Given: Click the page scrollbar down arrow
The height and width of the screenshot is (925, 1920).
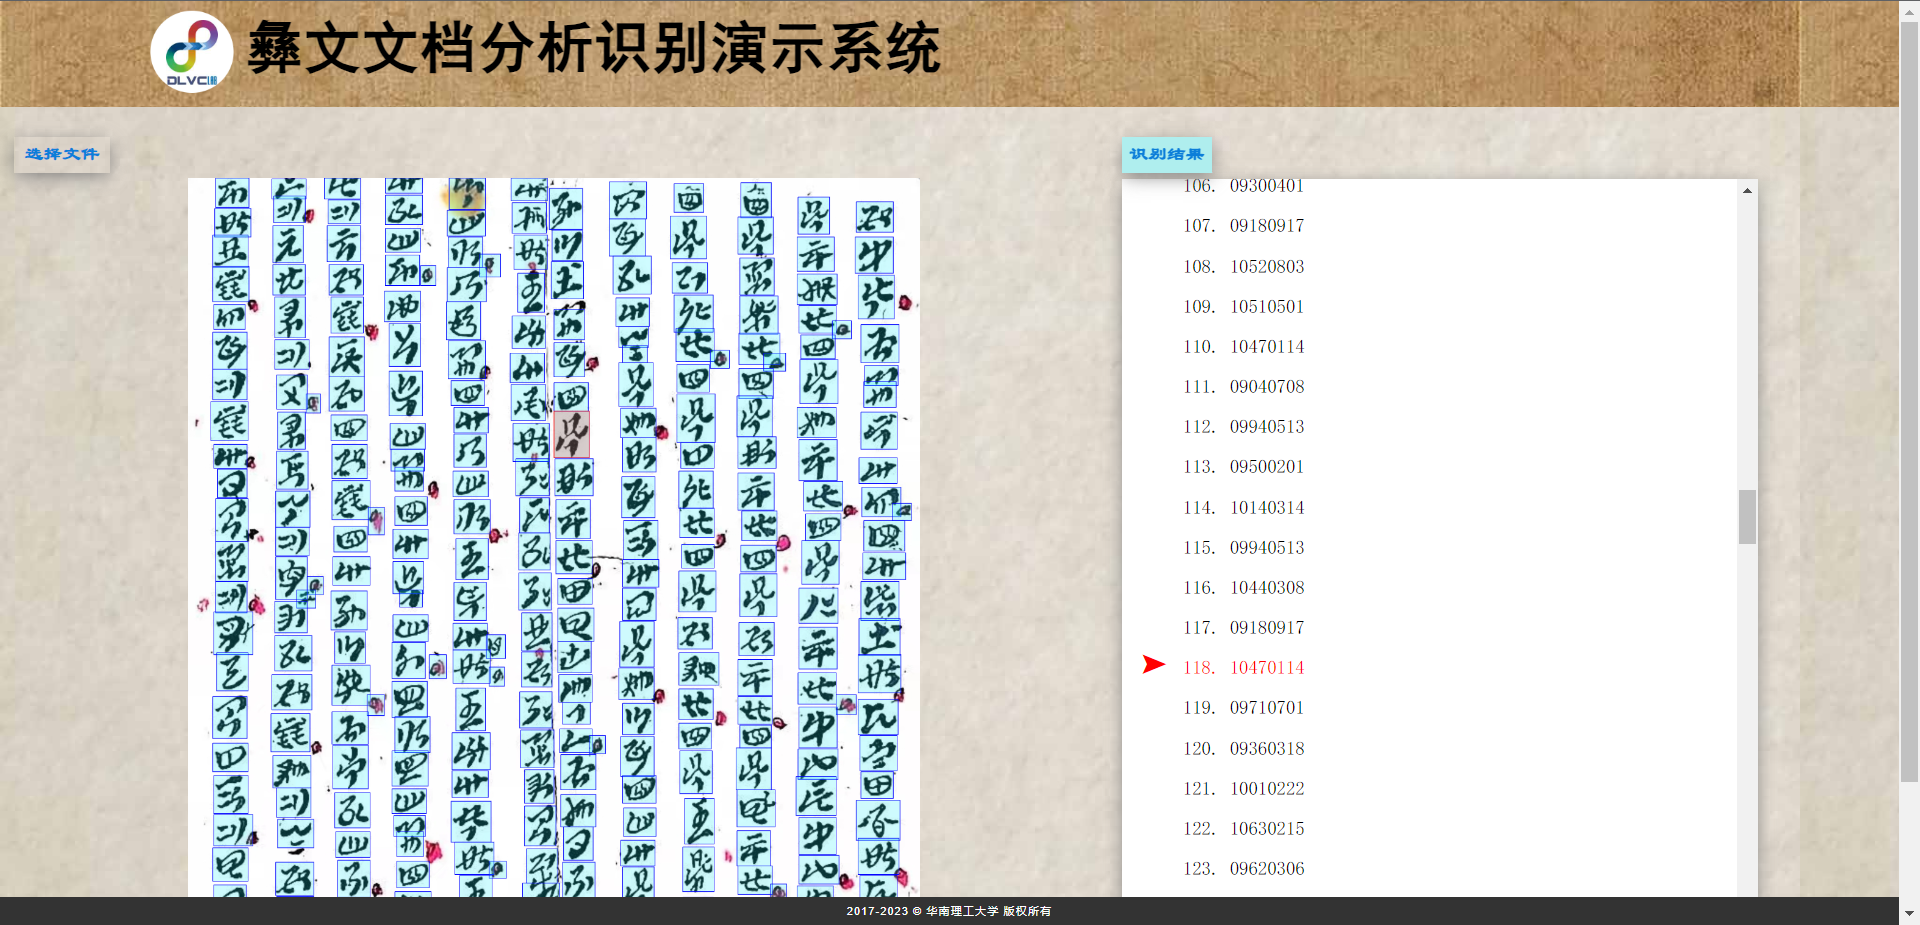Looking at the screenshot, I should point(1909,913).
